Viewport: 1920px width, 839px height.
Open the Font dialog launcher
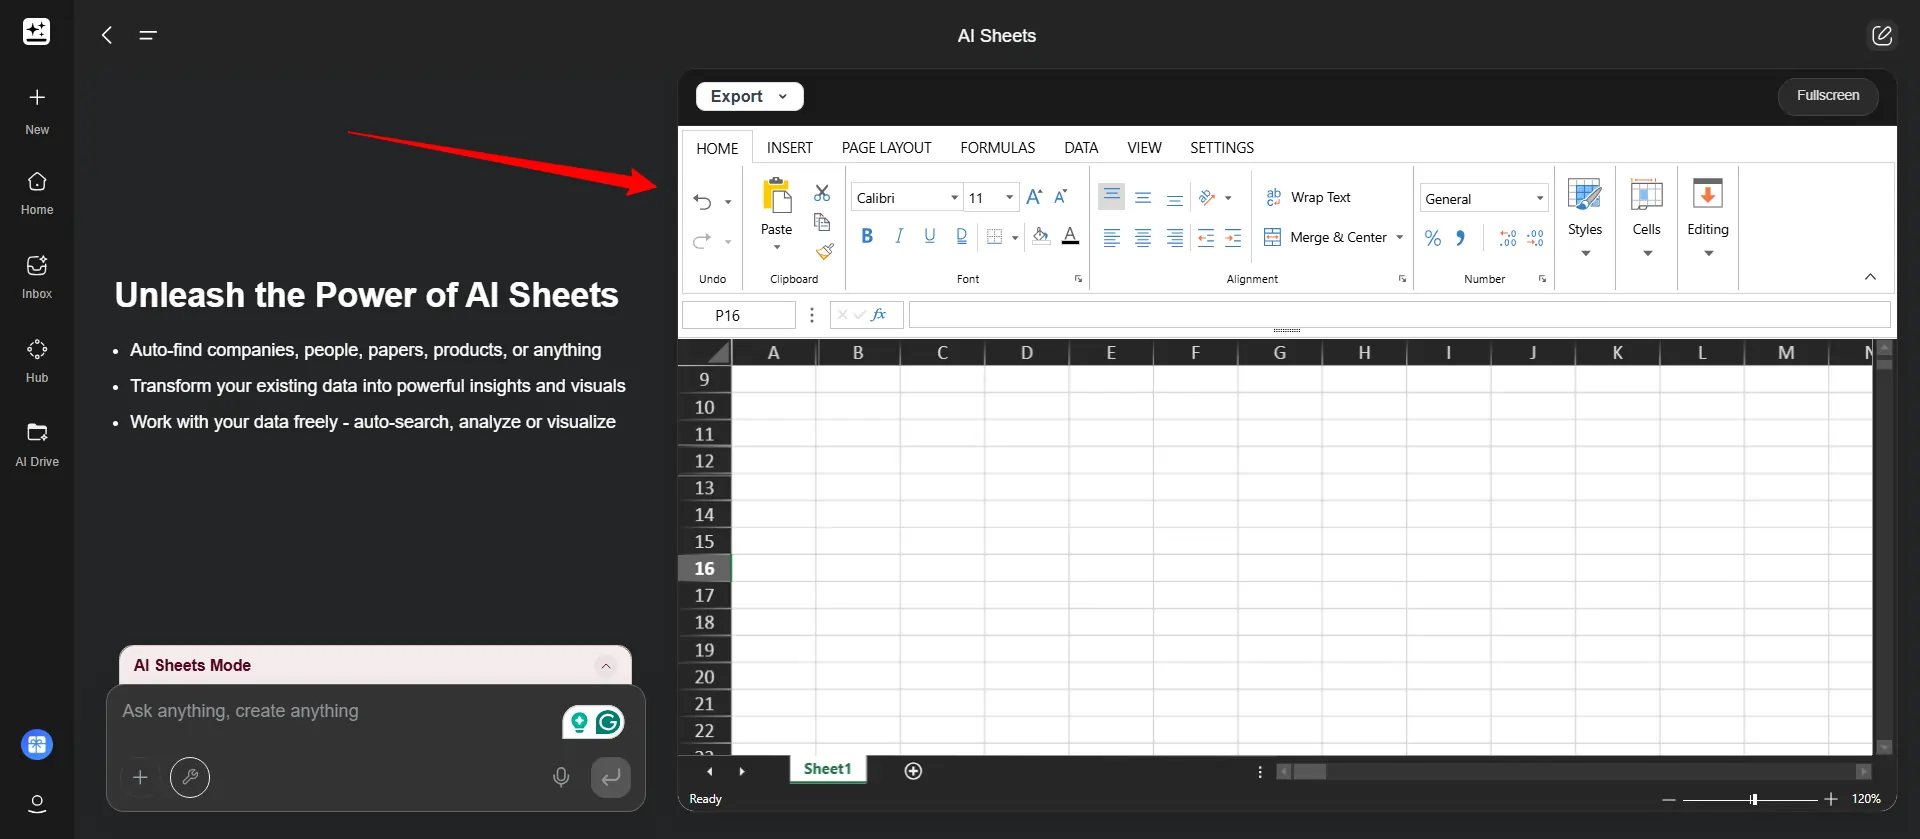pyautogui.click(x=1078, y=279)
